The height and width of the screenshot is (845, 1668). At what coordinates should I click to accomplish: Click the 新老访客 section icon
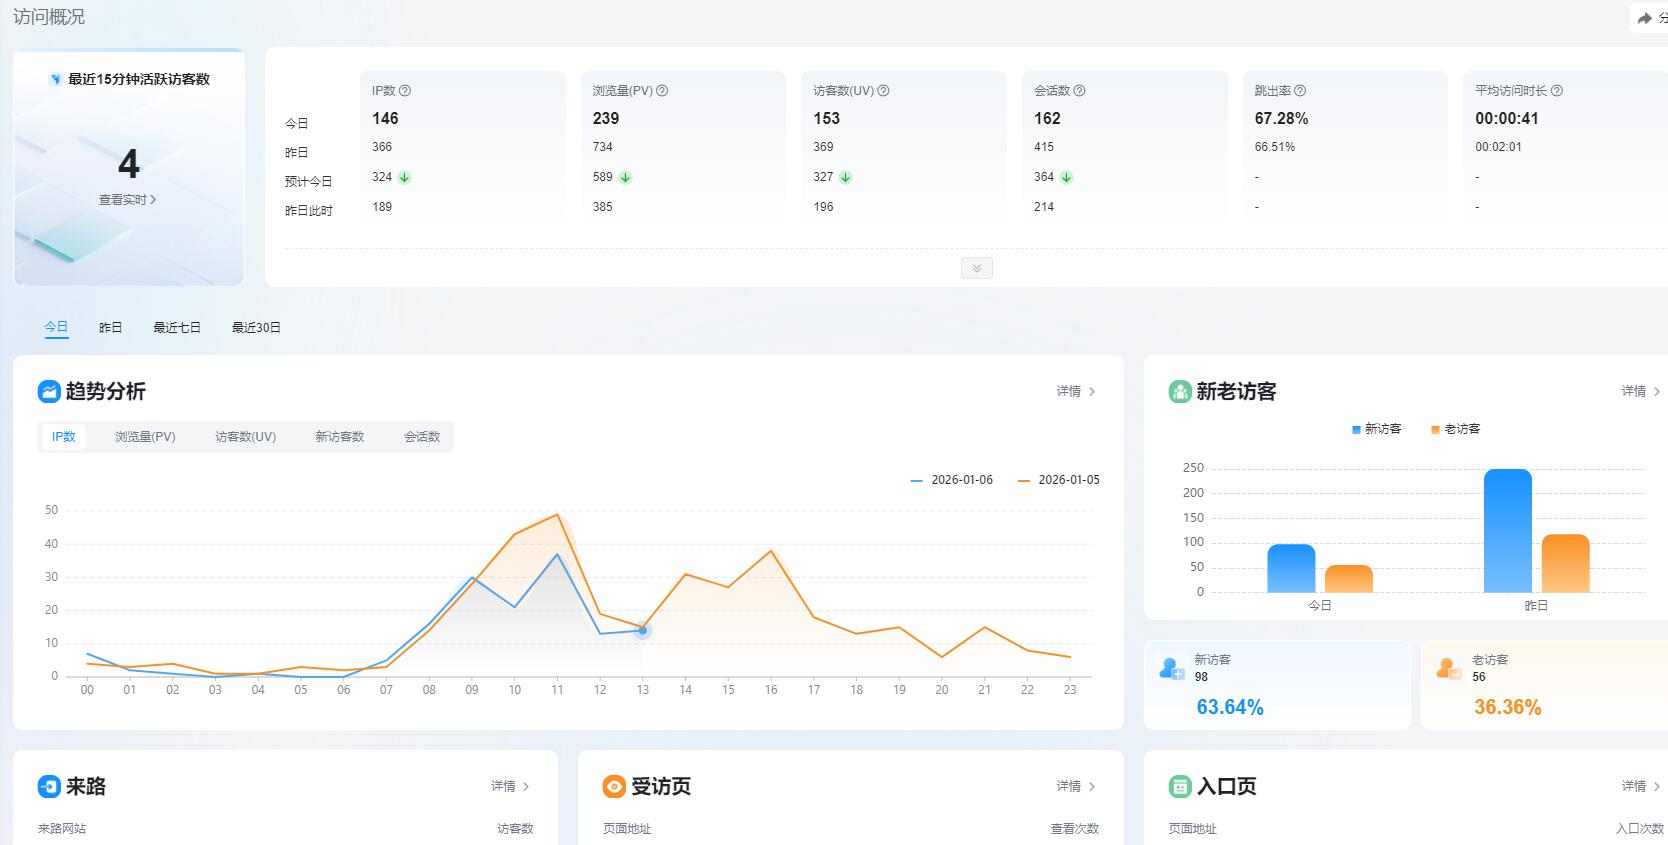coord(1180,391)
